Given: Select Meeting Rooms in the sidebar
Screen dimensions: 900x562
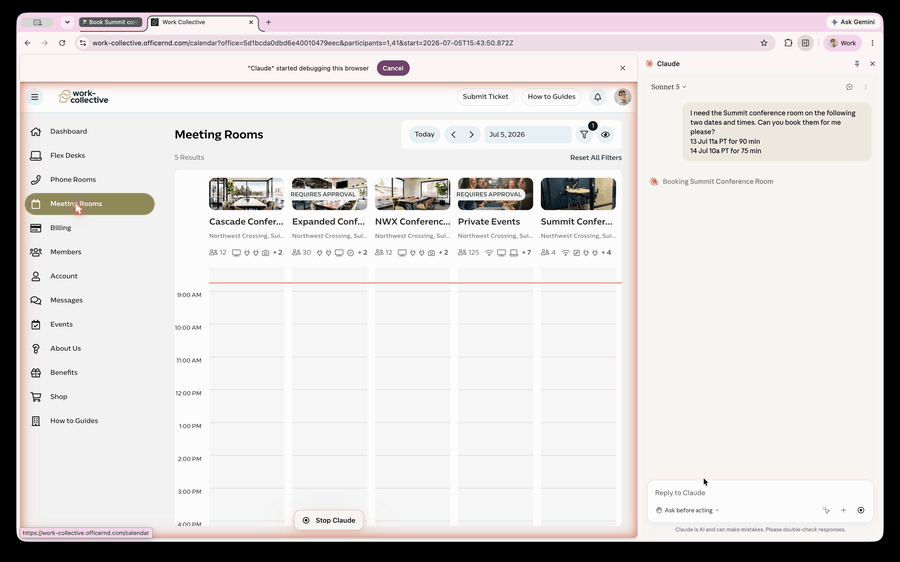Looking at the screenshot, I should [90, 204].
